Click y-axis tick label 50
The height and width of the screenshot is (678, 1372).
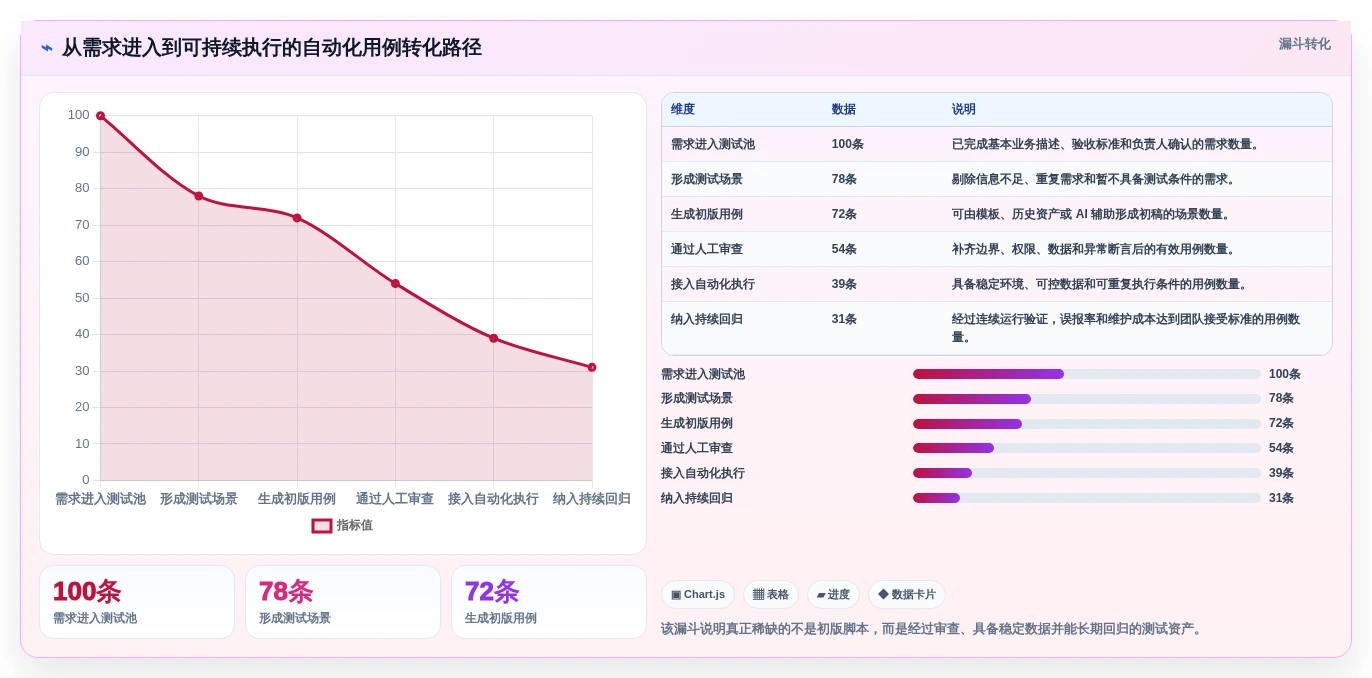tap(82, 298)
